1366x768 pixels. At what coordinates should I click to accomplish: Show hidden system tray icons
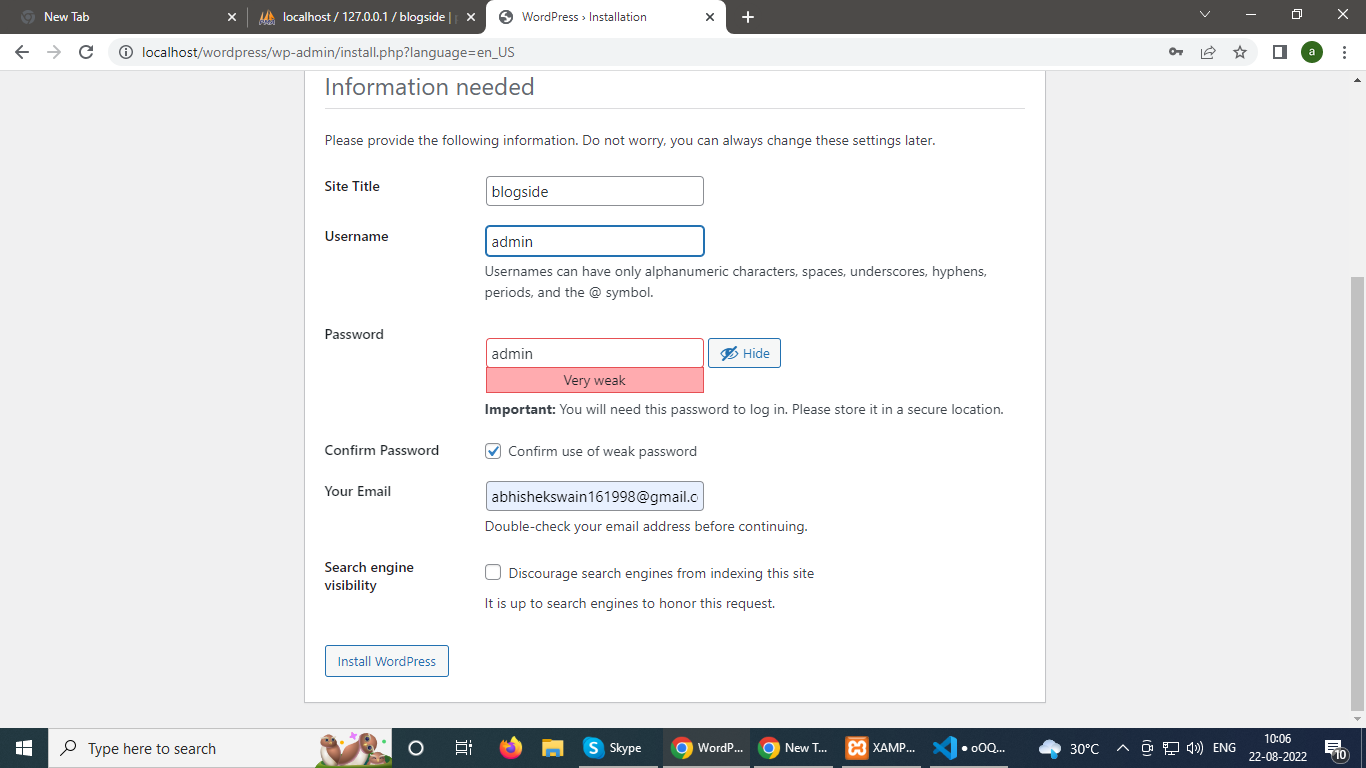coord(1122,748)
